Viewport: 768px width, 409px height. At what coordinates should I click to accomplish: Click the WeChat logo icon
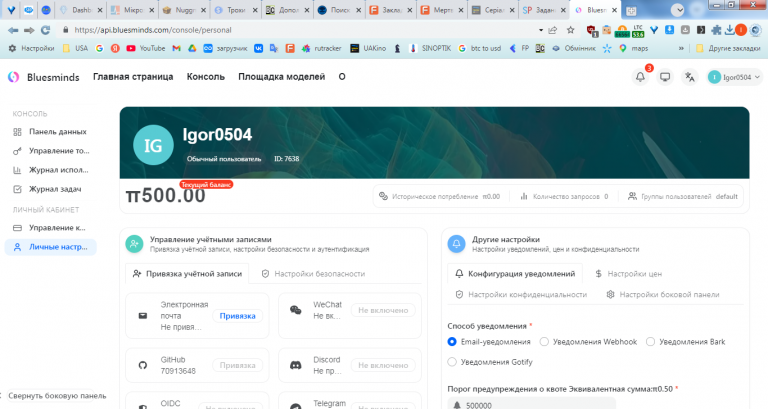click(295, 310)
